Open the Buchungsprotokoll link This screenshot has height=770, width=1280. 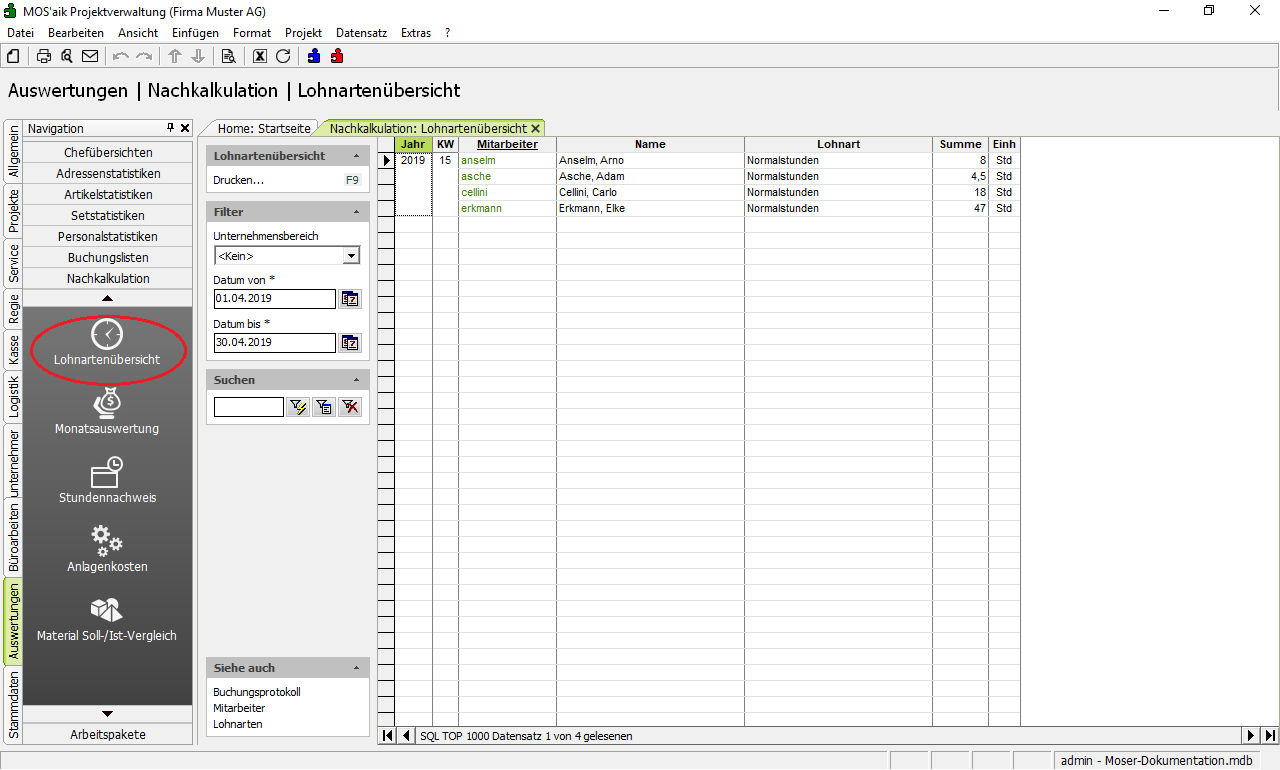(257, 692)
